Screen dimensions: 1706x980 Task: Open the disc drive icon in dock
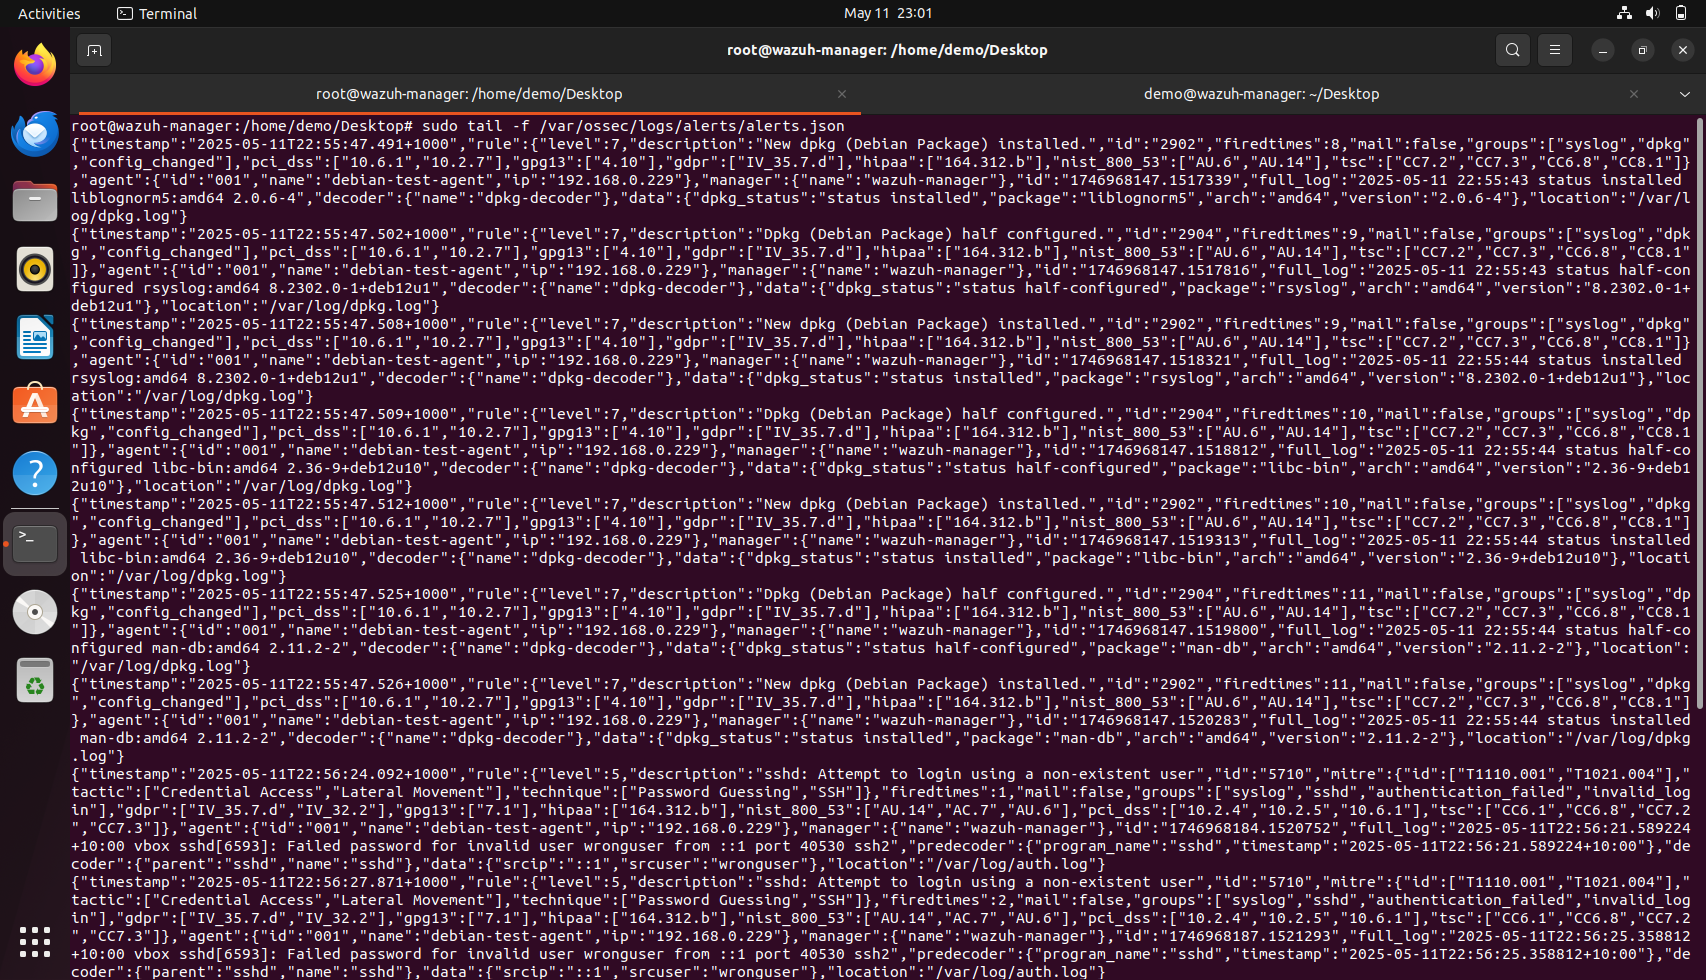tap(35, 612)
